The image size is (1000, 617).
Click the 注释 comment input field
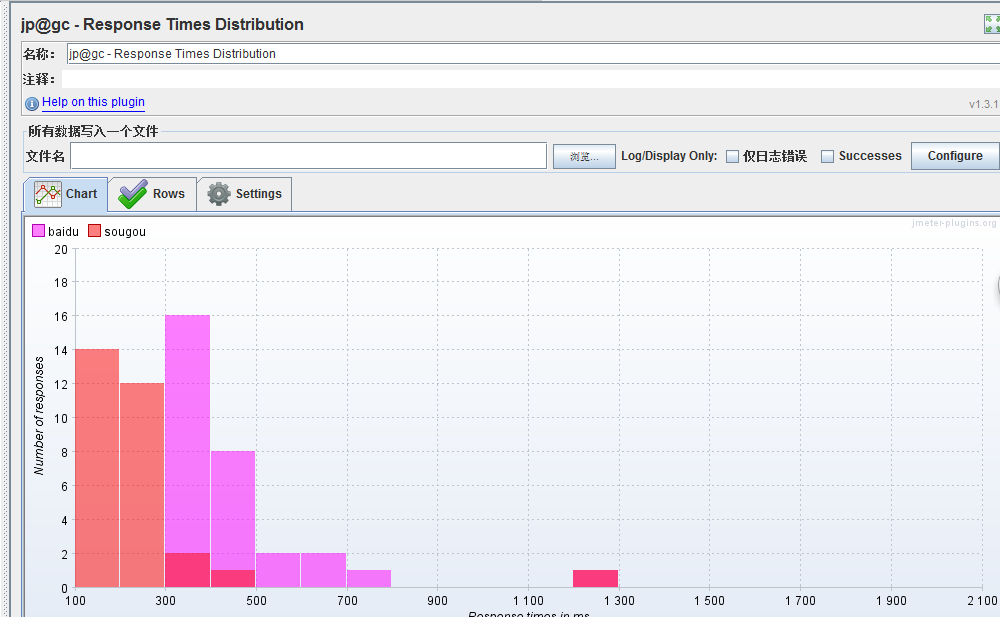531,79
